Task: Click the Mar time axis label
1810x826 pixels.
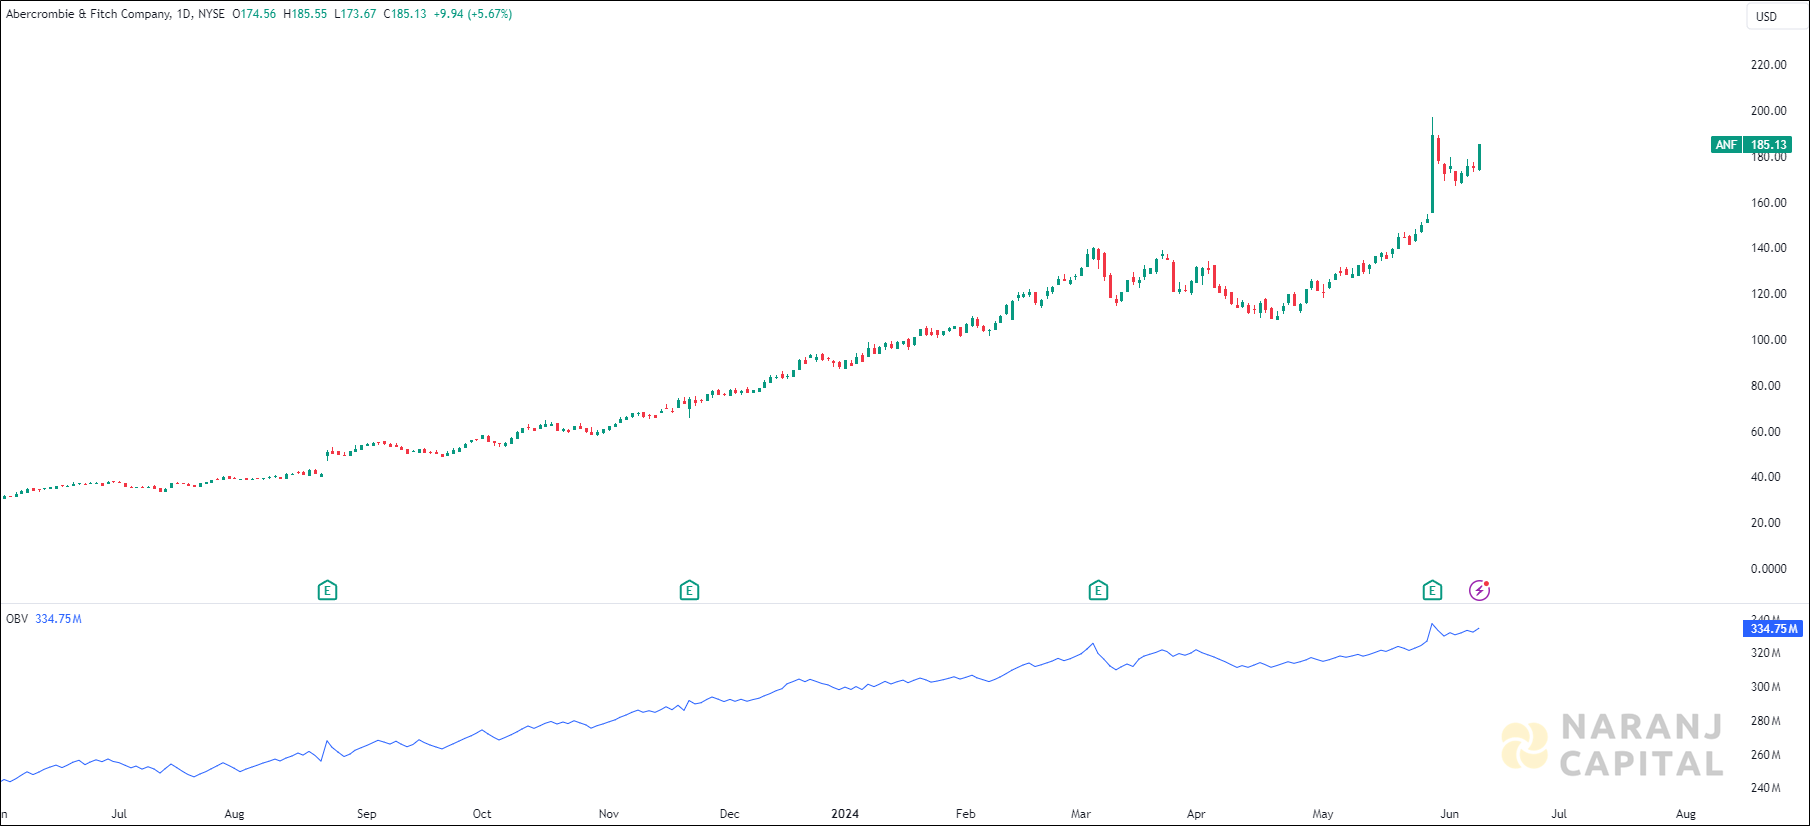Action: (1081, 814)
